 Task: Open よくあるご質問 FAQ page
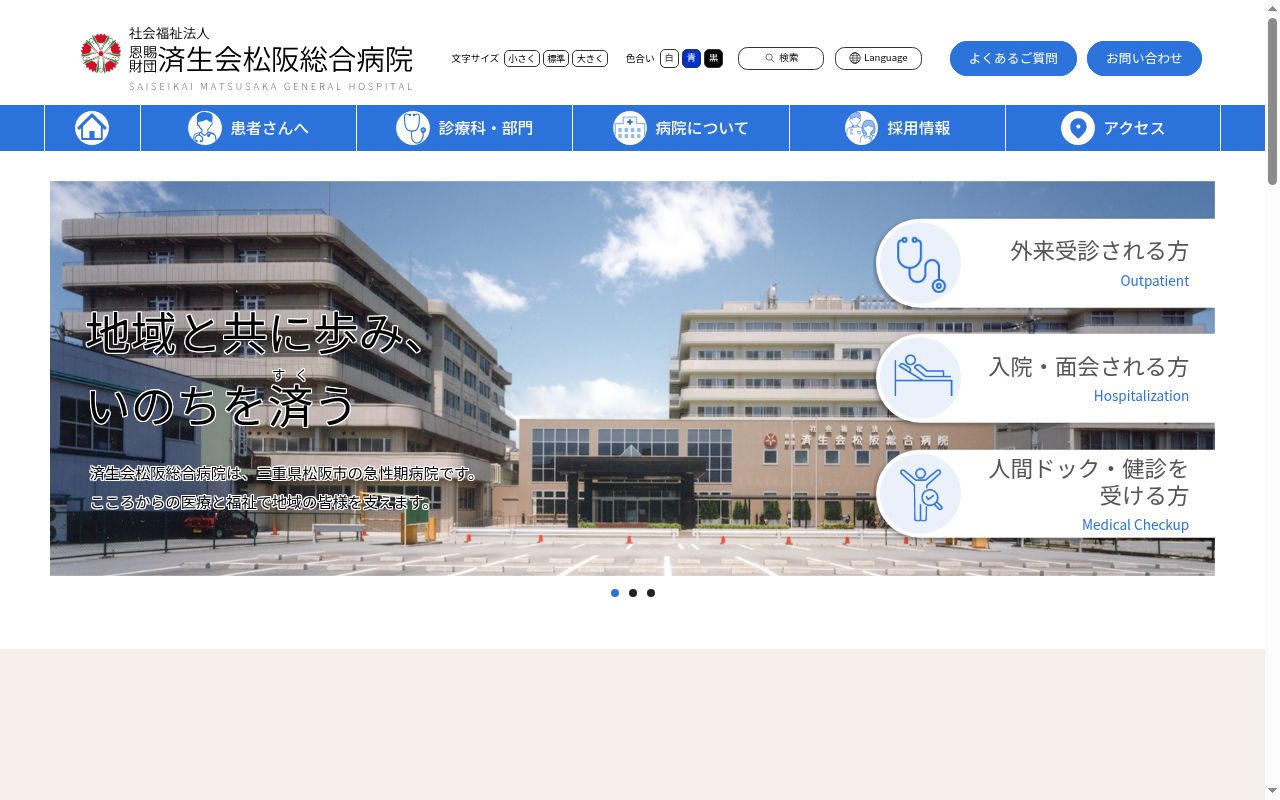[1013, 58]
